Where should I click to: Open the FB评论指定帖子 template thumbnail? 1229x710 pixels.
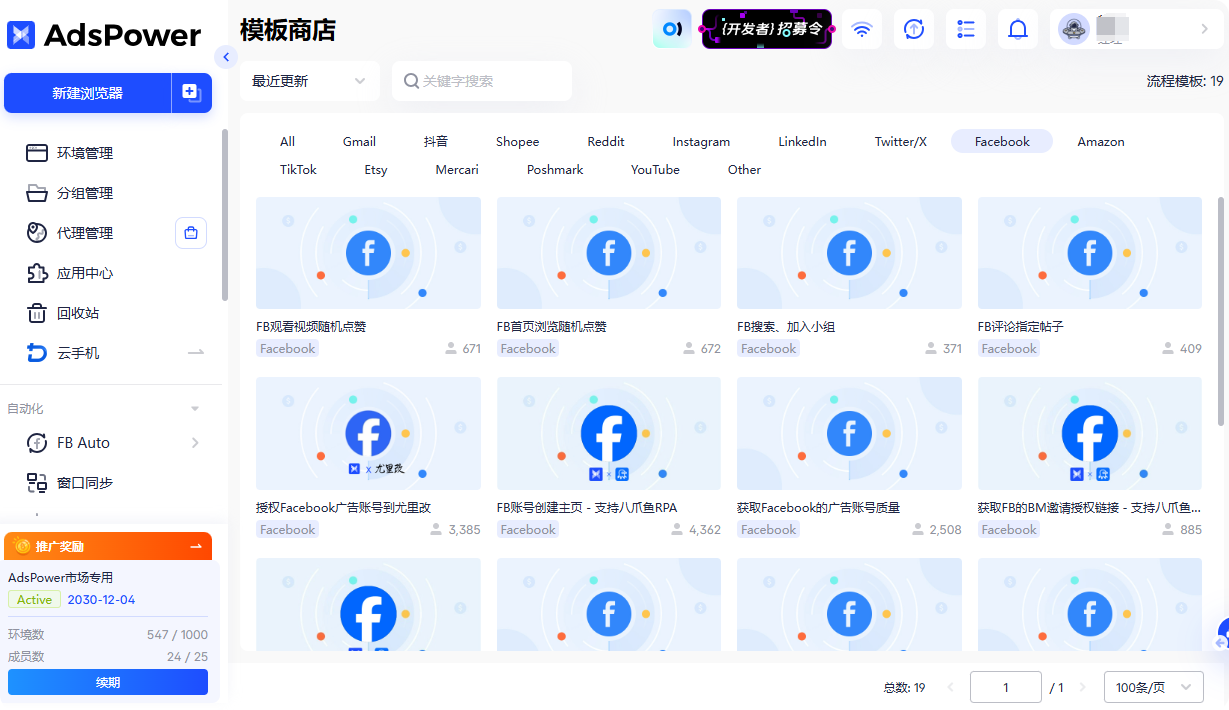1090,253
